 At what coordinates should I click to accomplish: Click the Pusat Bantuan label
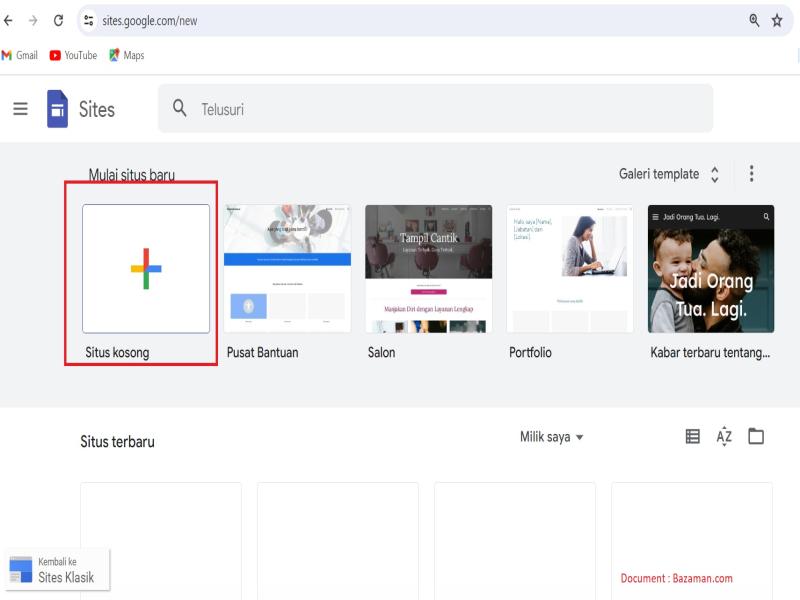coord(262,353)
